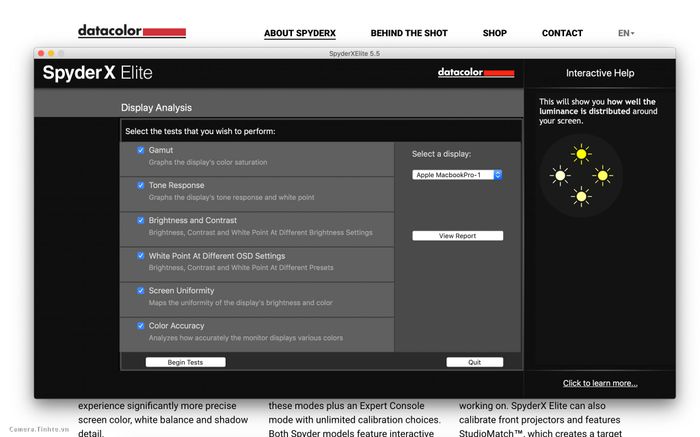Open the Apple MacbookPro-1 display dropdown

pyautogui.click(x=458, y=175)
